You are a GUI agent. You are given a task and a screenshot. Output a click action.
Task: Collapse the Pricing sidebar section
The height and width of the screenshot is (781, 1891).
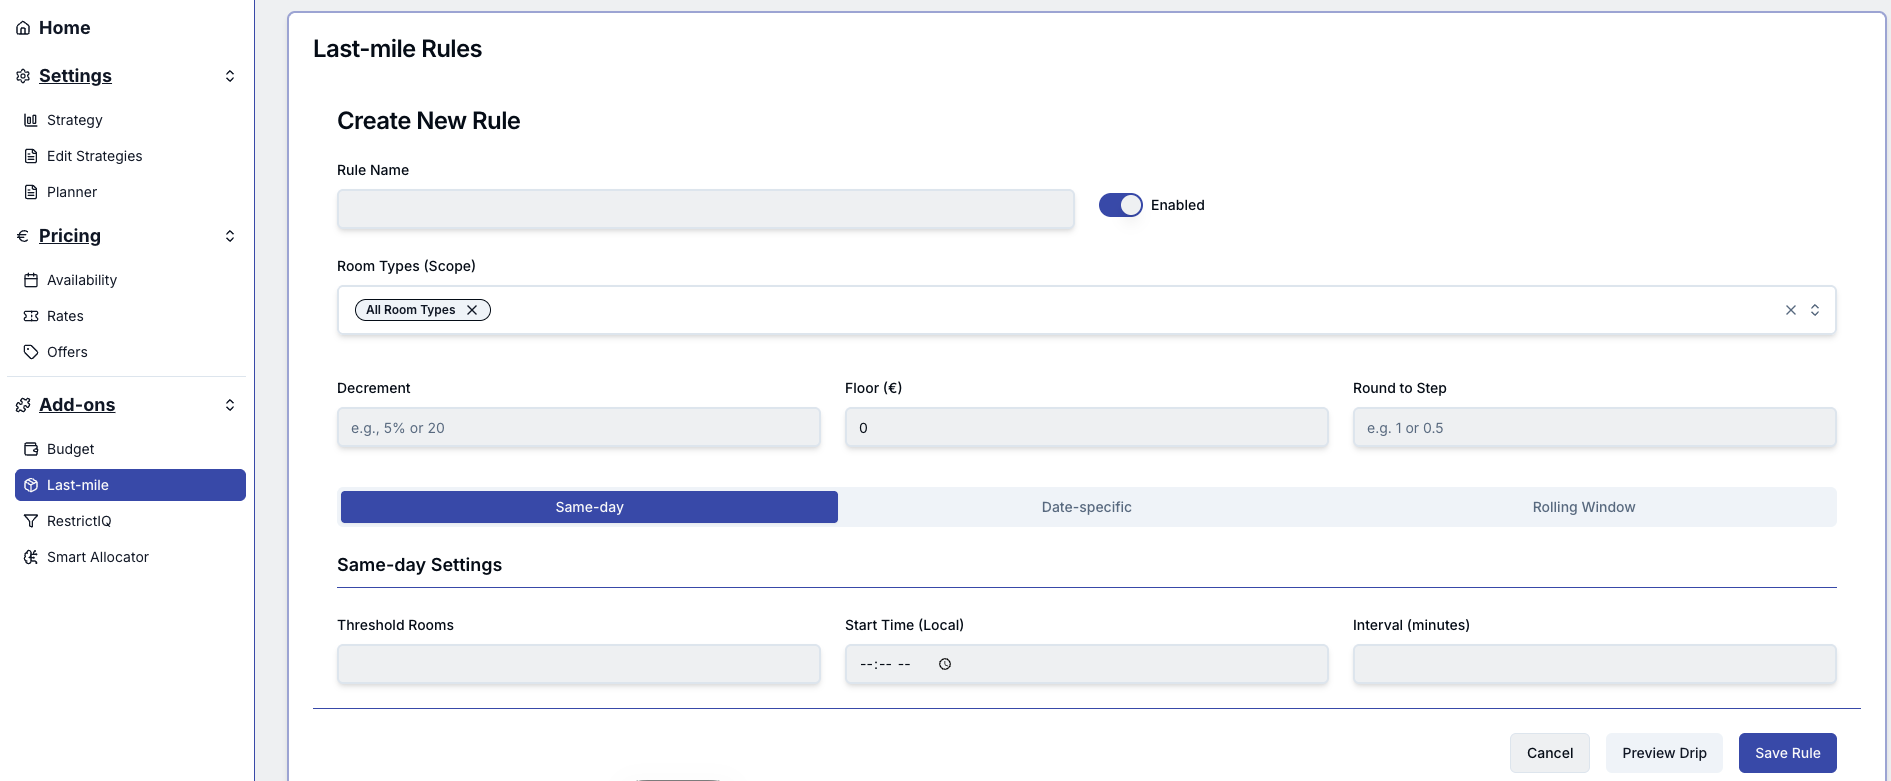[230, 236]
